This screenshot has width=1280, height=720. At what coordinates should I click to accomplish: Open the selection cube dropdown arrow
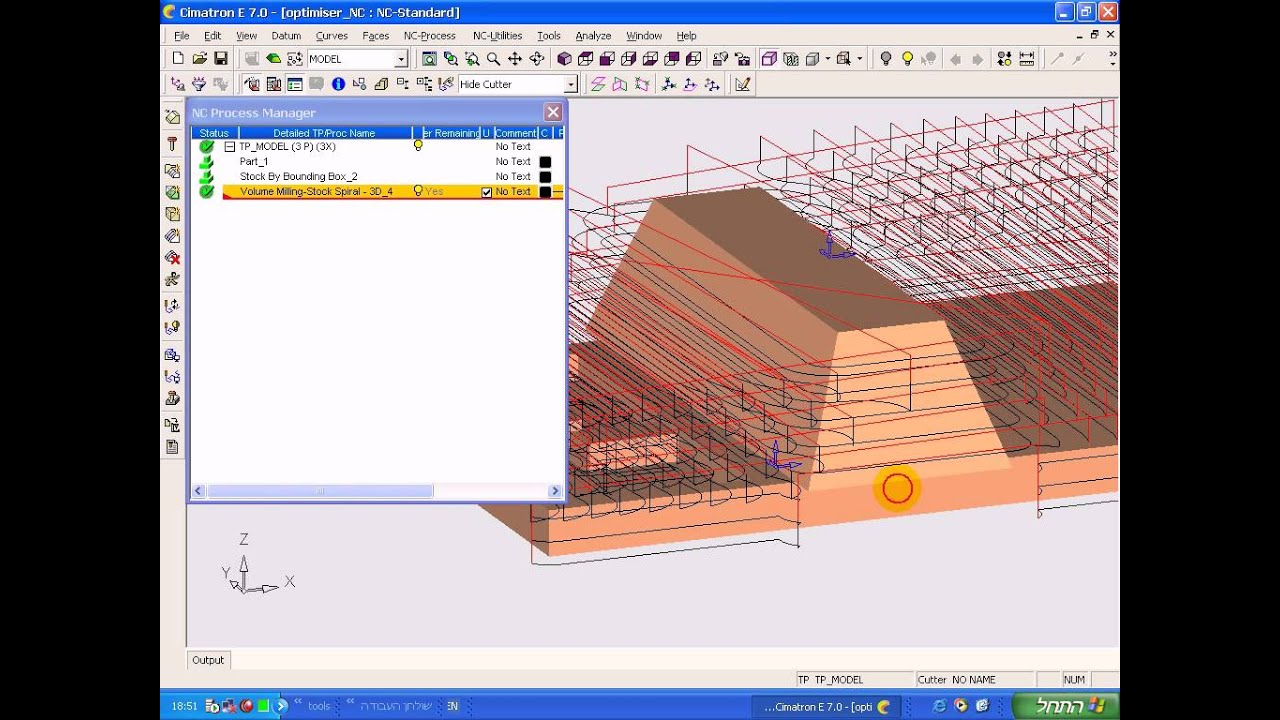coord(859,59)
